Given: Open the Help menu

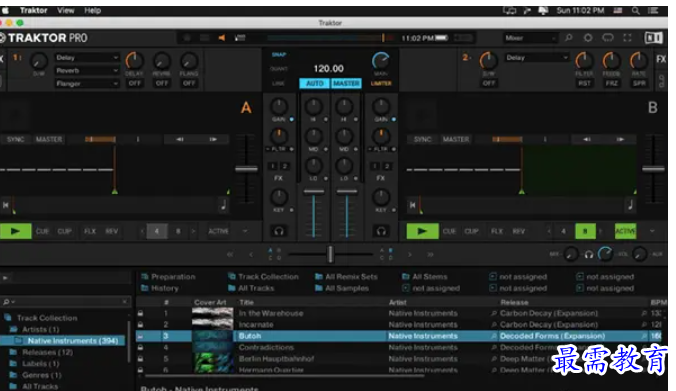Looking at the screenshot, I should pyautogui.click(x=92, y=10).
